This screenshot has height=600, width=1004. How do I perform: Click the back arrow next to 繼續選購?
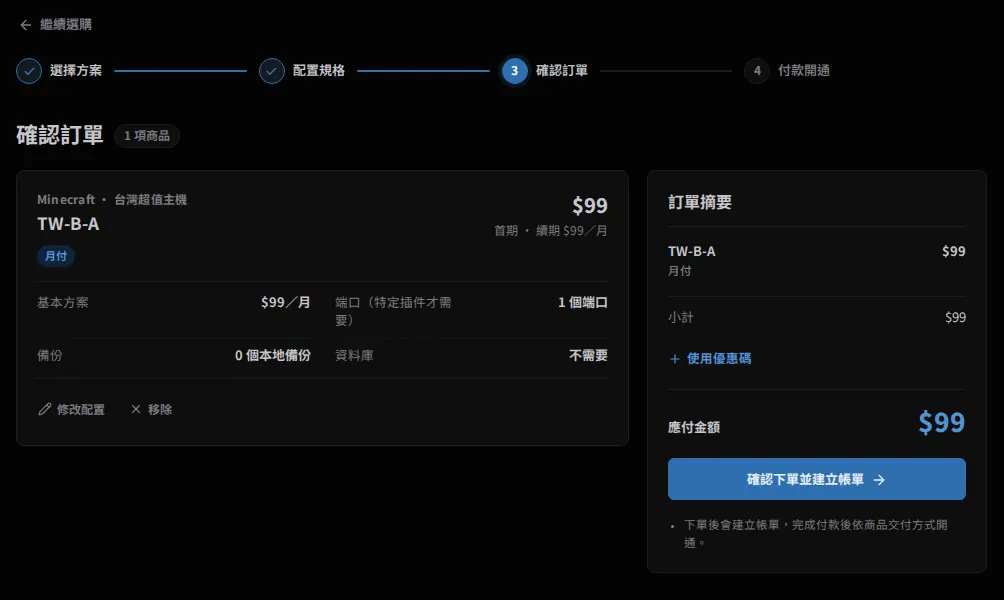(x=26, y=25)
